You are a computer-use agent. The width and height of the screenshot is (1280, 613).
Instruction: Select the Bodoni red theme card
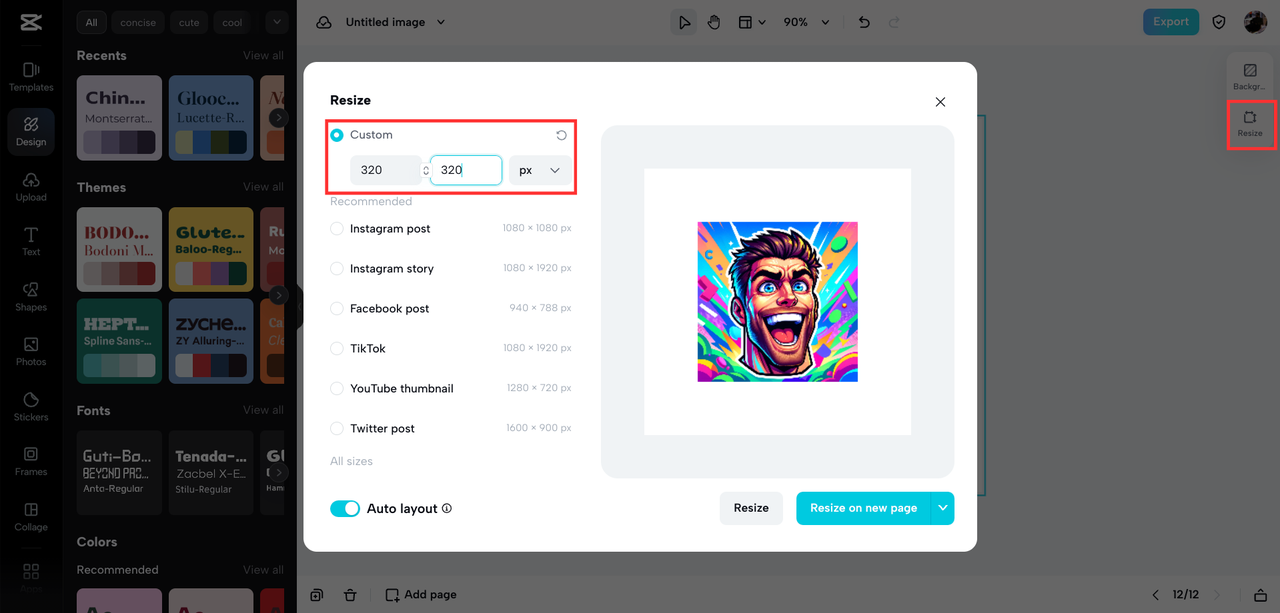click(x=119, y=249)
